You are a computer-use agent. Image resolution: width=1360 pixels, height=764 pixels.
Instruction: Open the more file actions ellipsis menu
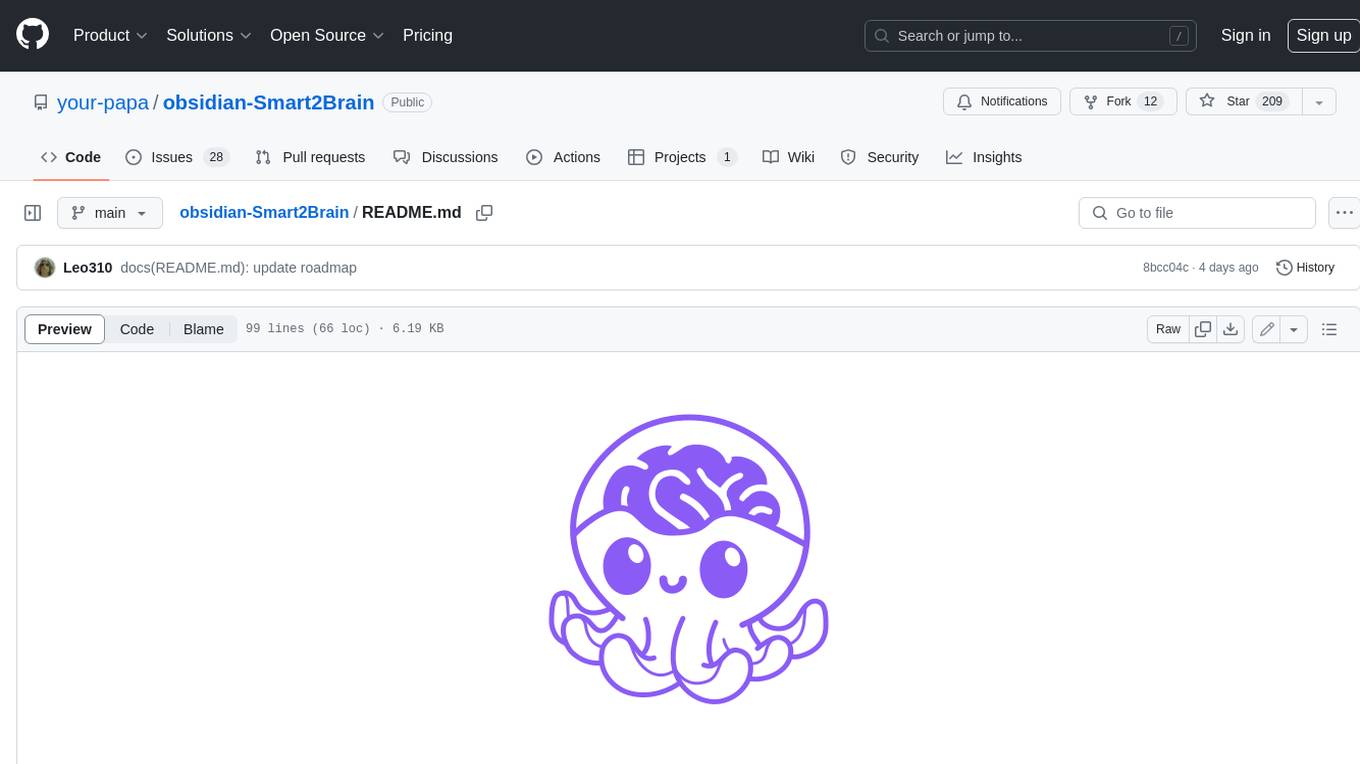click(x=1343, y=213)
